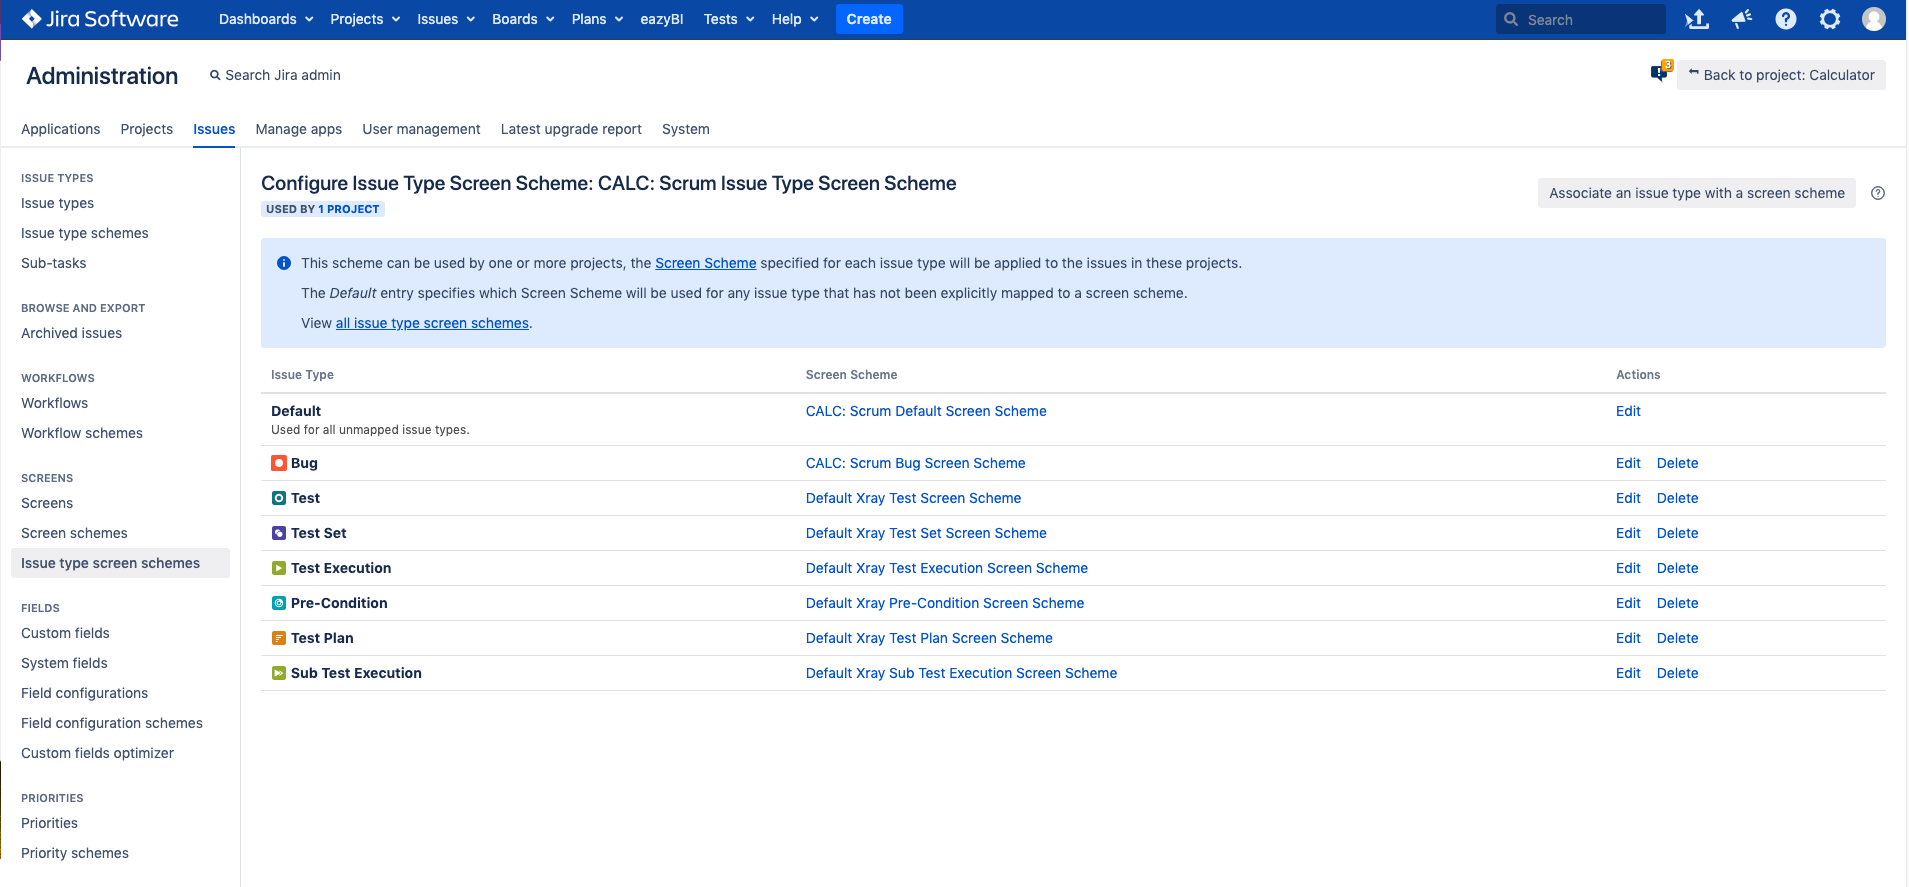This screenshot has width=1909, height=887.
Task: Open CALC: Scrum Bug Screen Scheme link
Action: click(916, 463)
